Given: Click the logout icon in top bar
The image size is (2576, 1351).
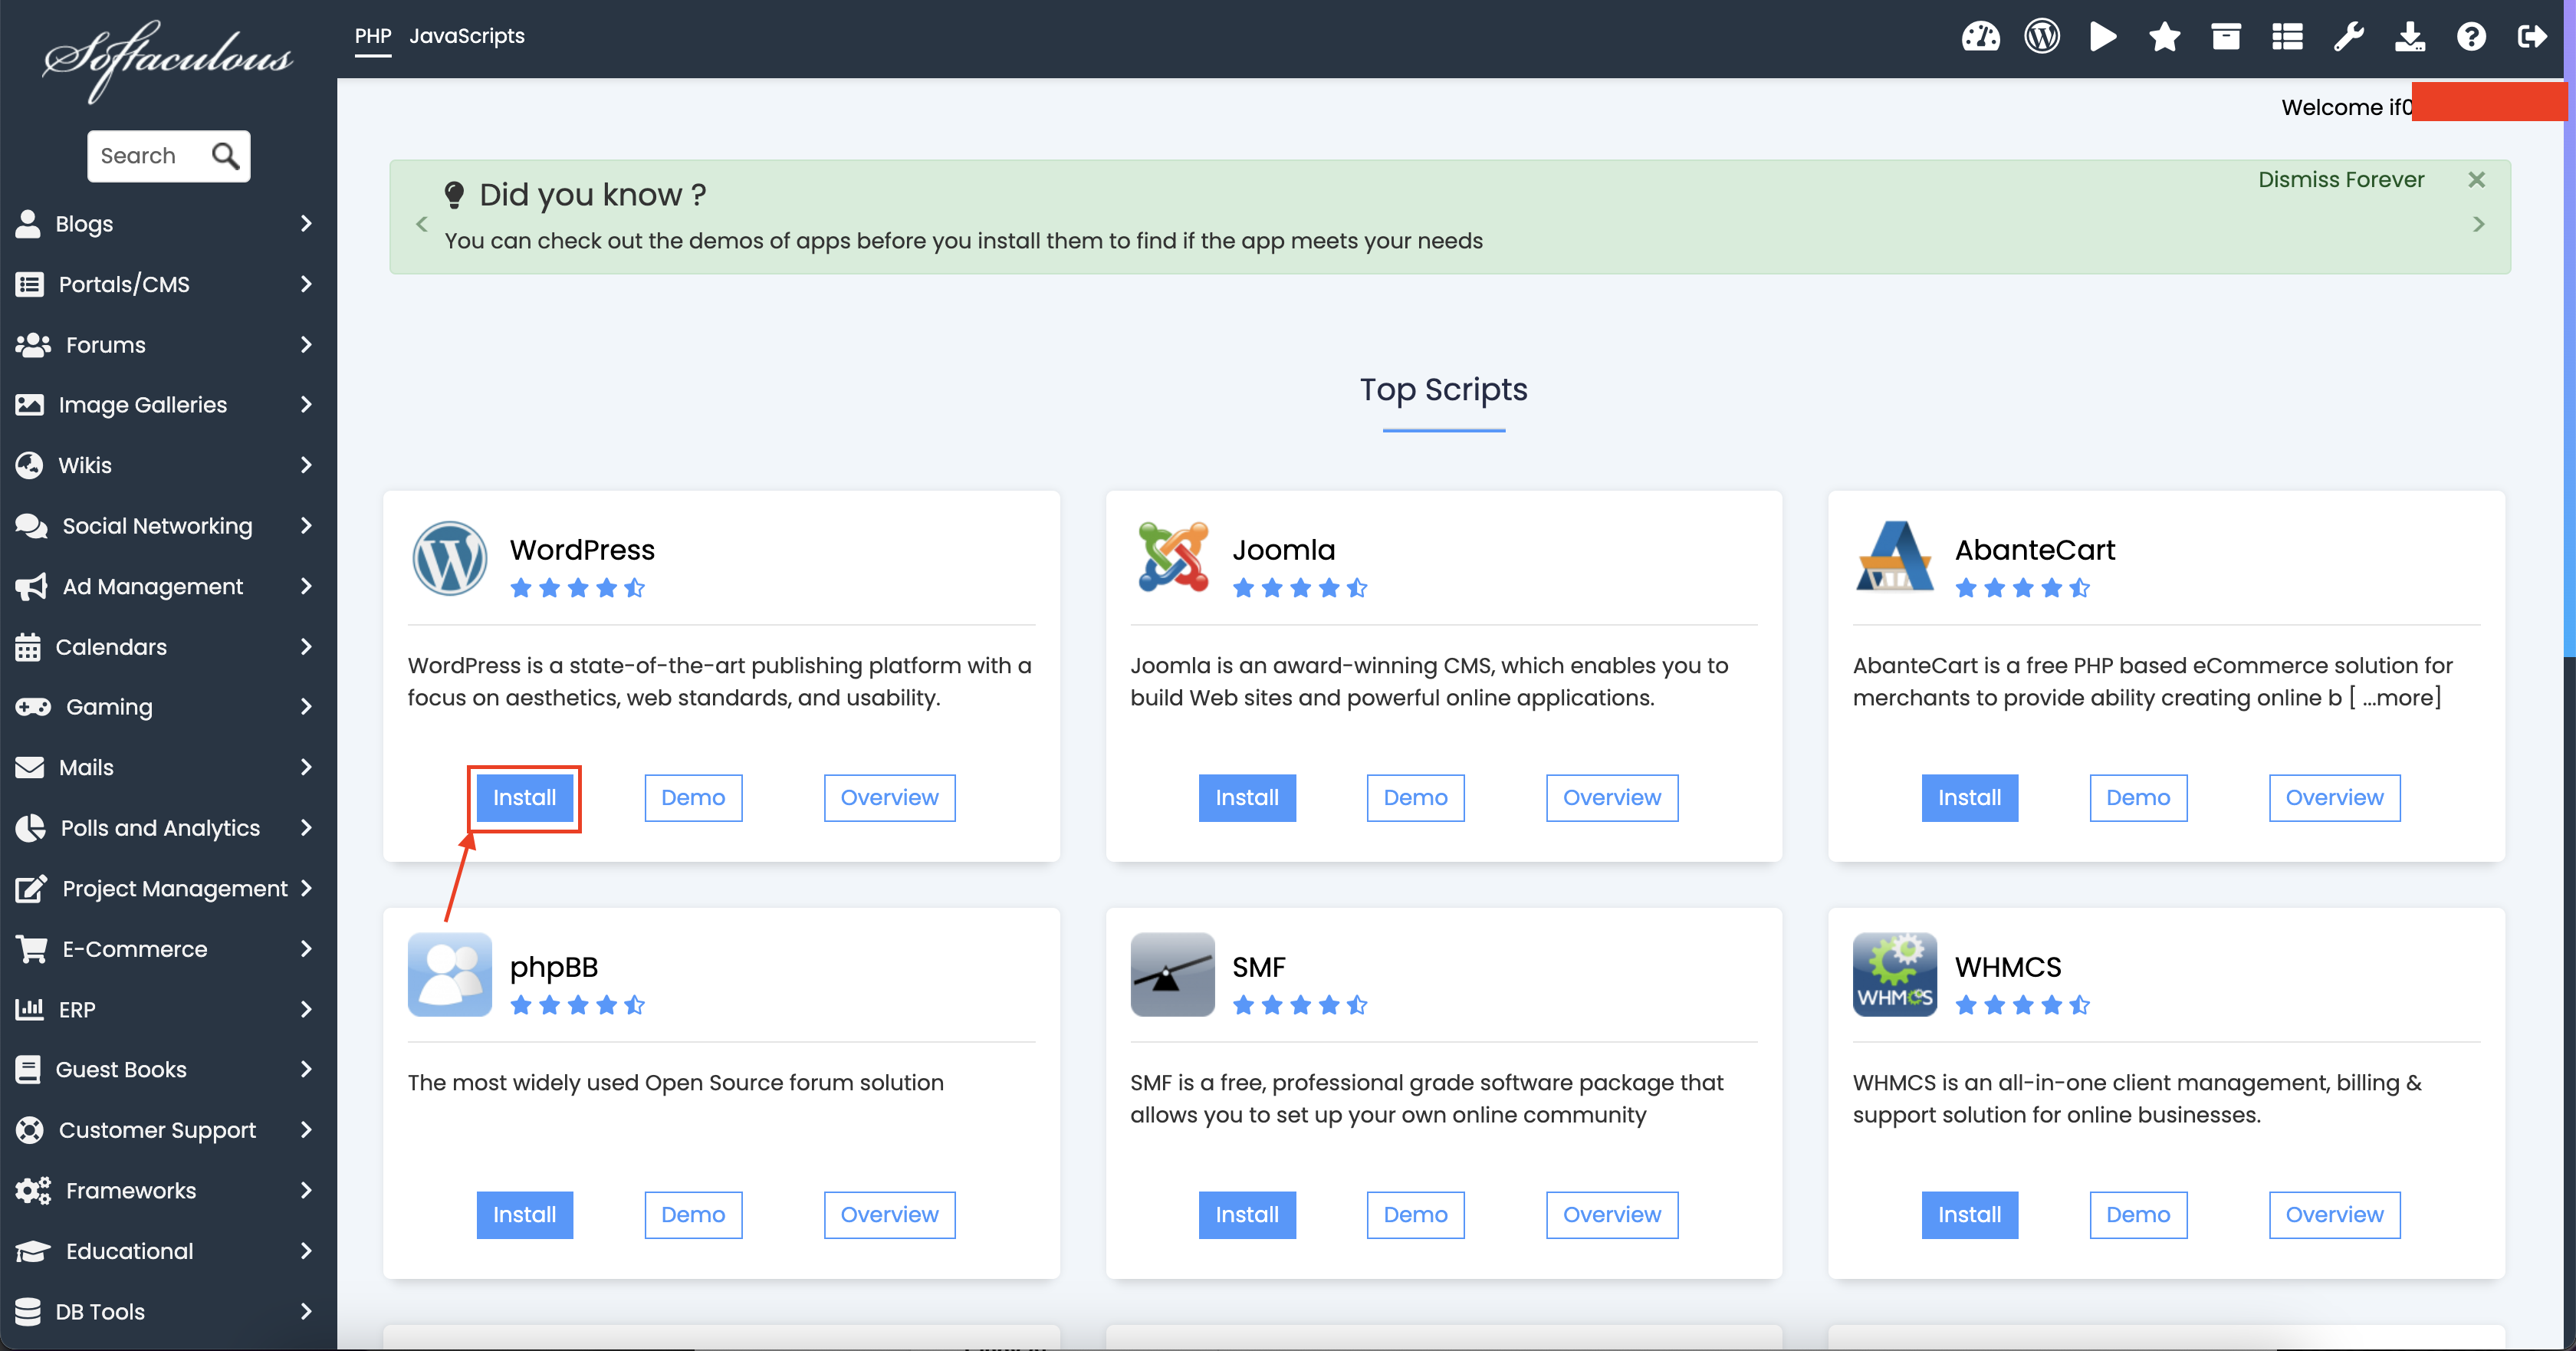Looking at the screenshot, I should pyautogui.click(x=2532, y=37).
